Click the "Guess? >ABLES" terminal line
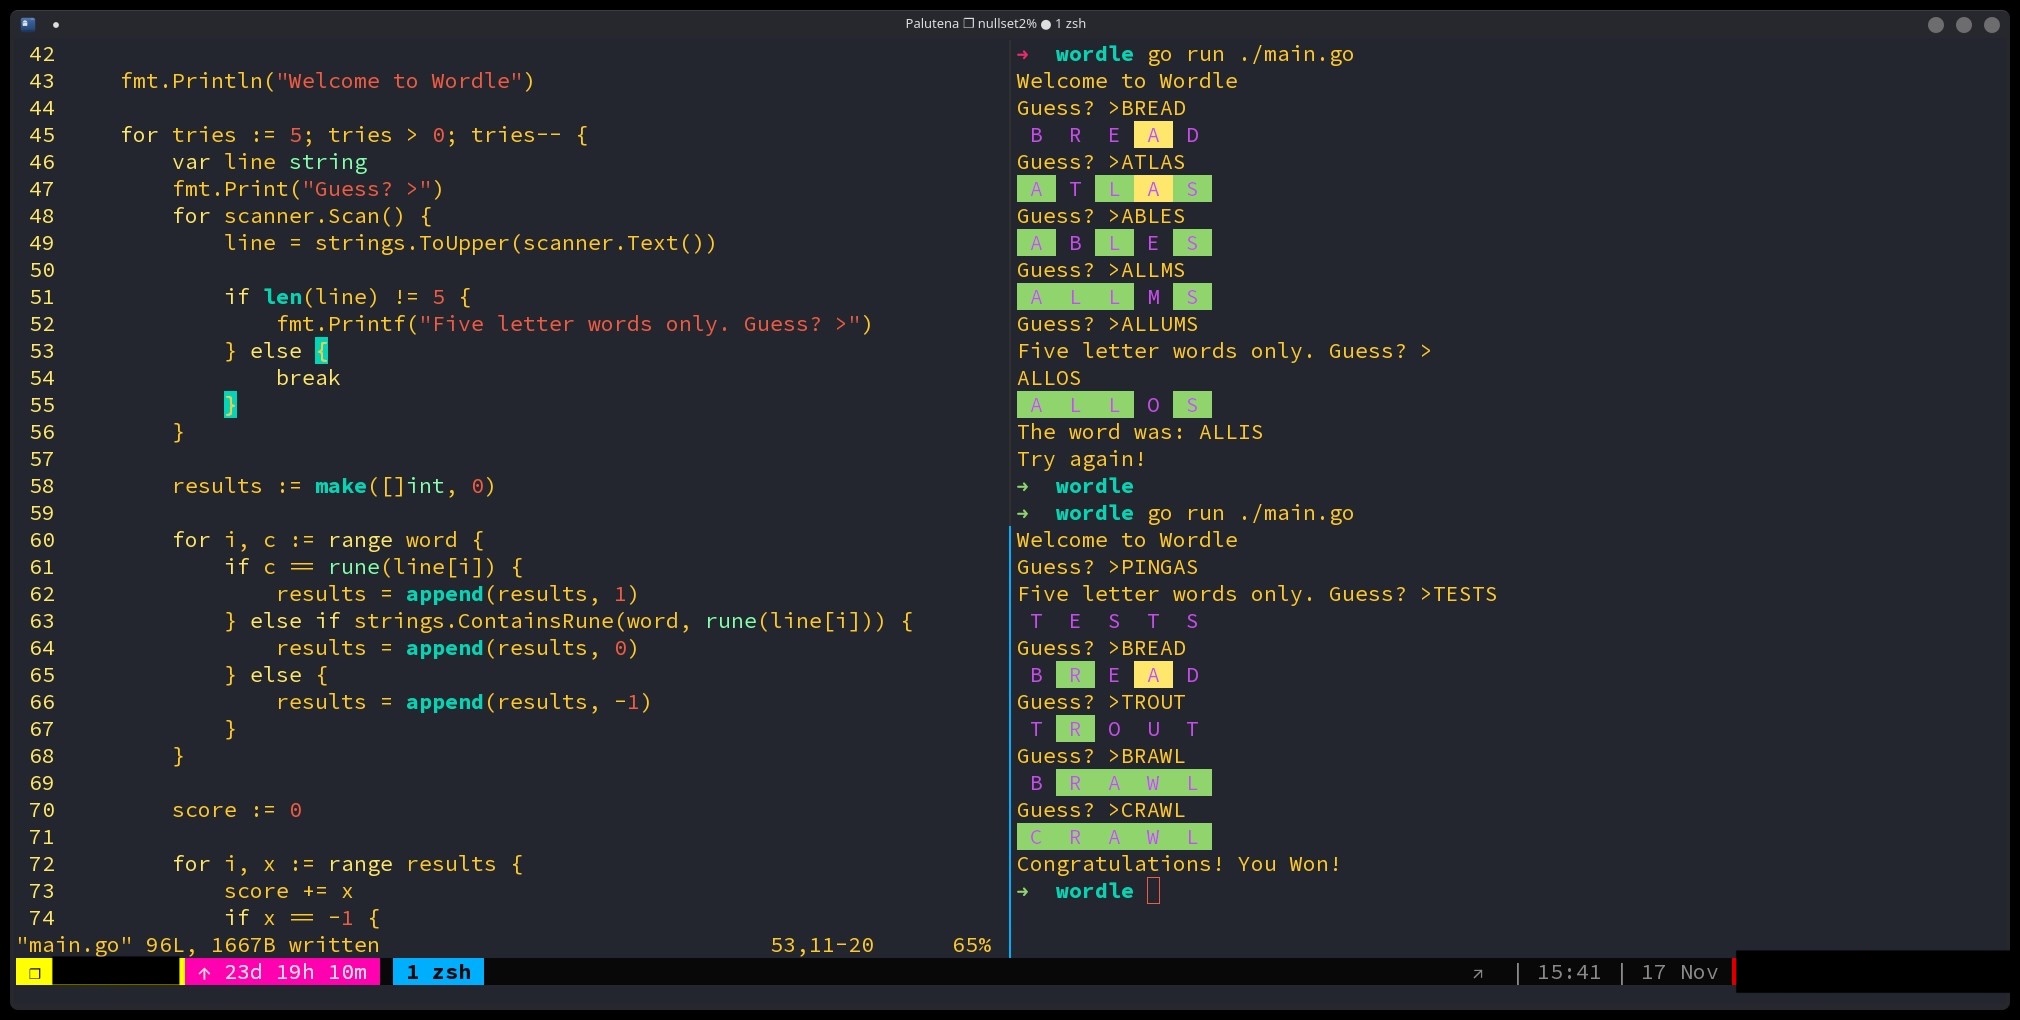The image size is (2020, 1020). [1101, 216]
